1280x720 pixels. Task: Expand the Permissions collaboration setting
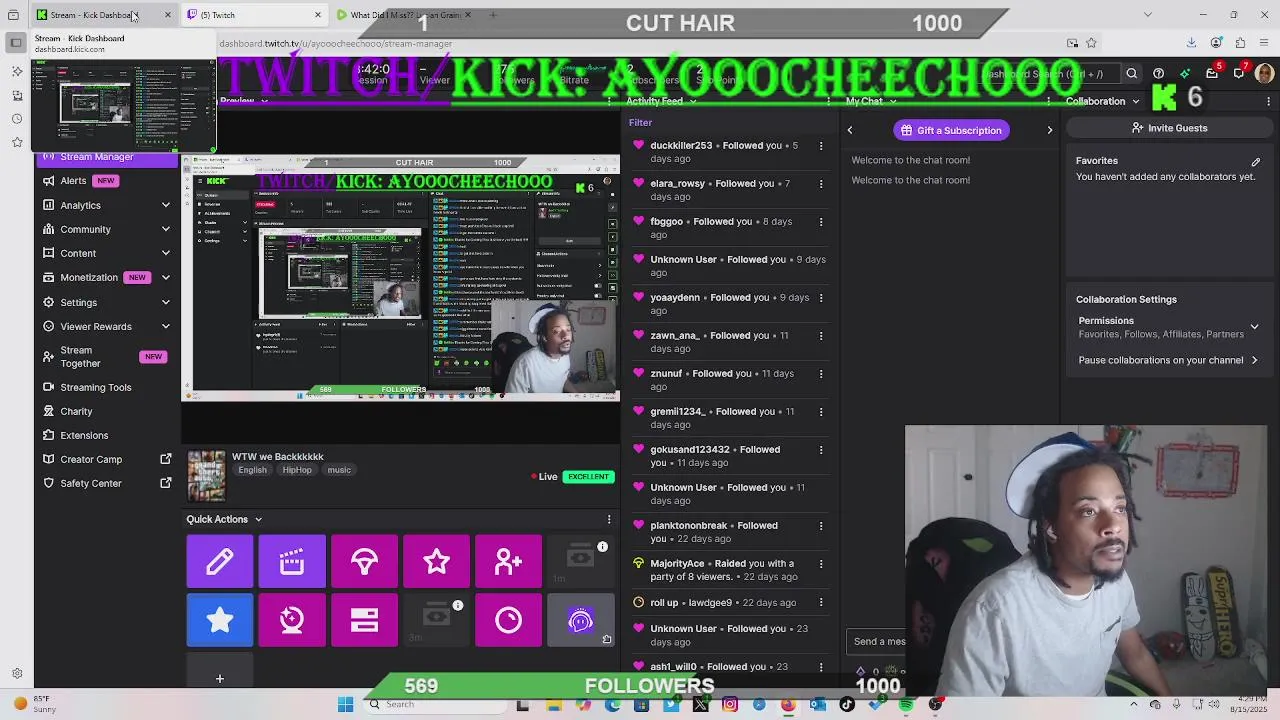click(1254, 327)
